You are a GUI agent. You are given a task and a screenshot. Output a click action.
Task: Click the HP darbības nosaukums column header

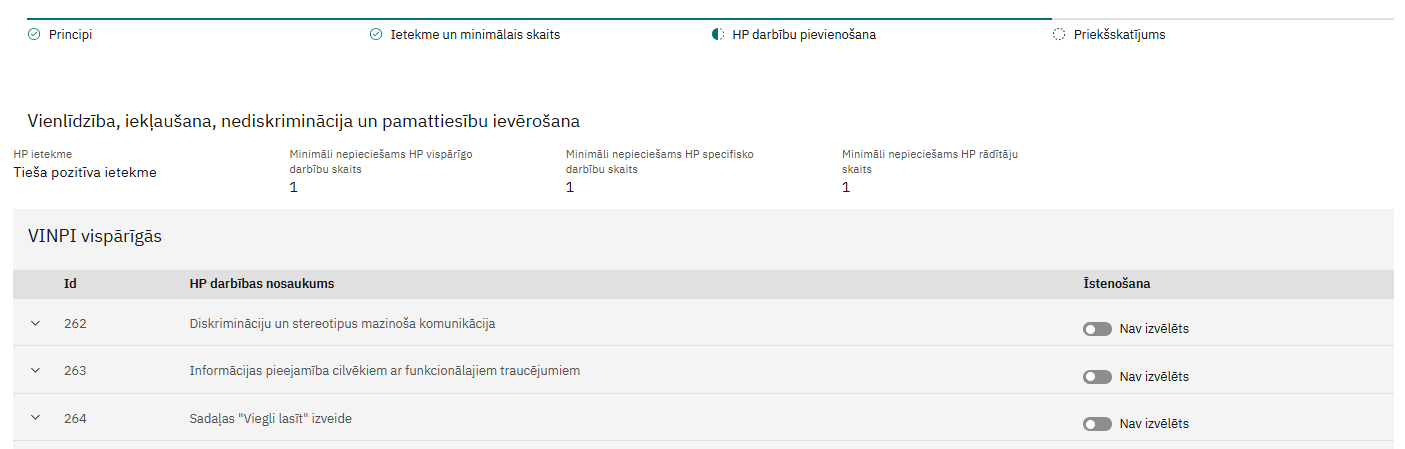262,283
